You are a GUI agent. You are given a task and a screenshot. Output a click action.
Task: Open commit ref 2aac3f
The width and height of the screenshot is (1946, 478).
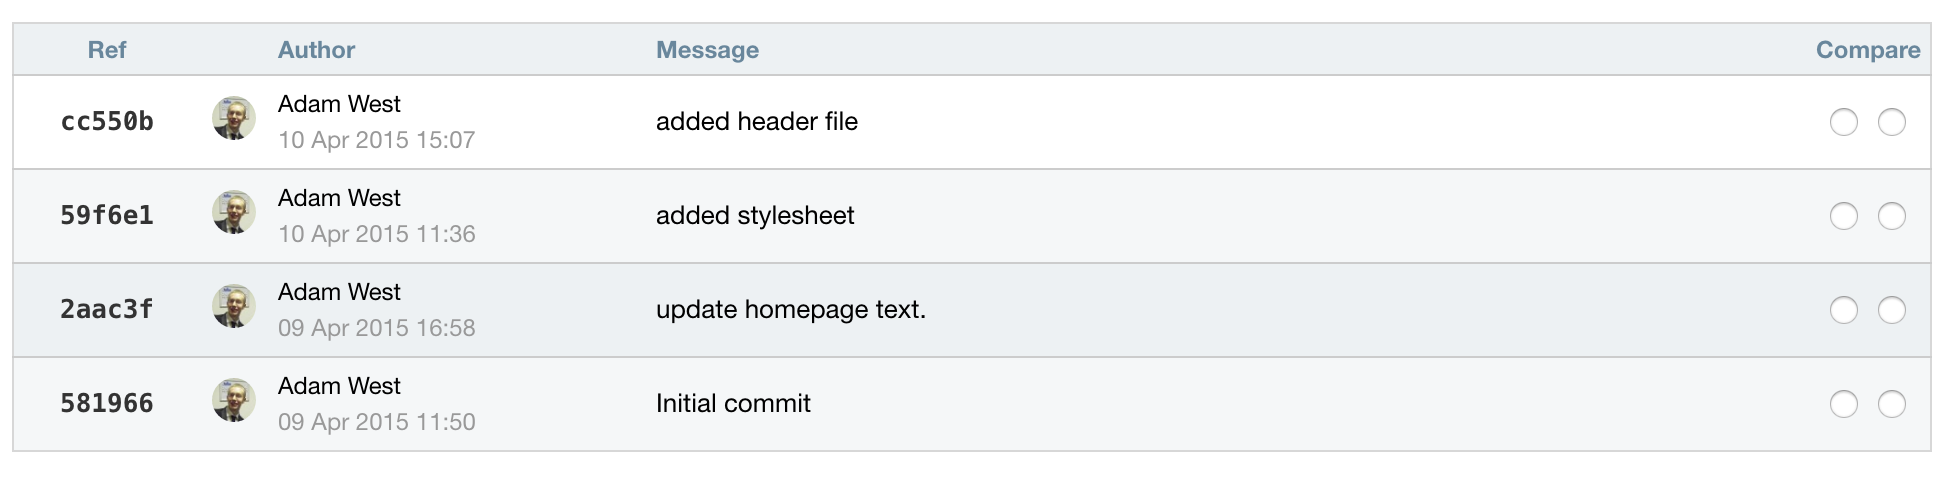[107, 310]
